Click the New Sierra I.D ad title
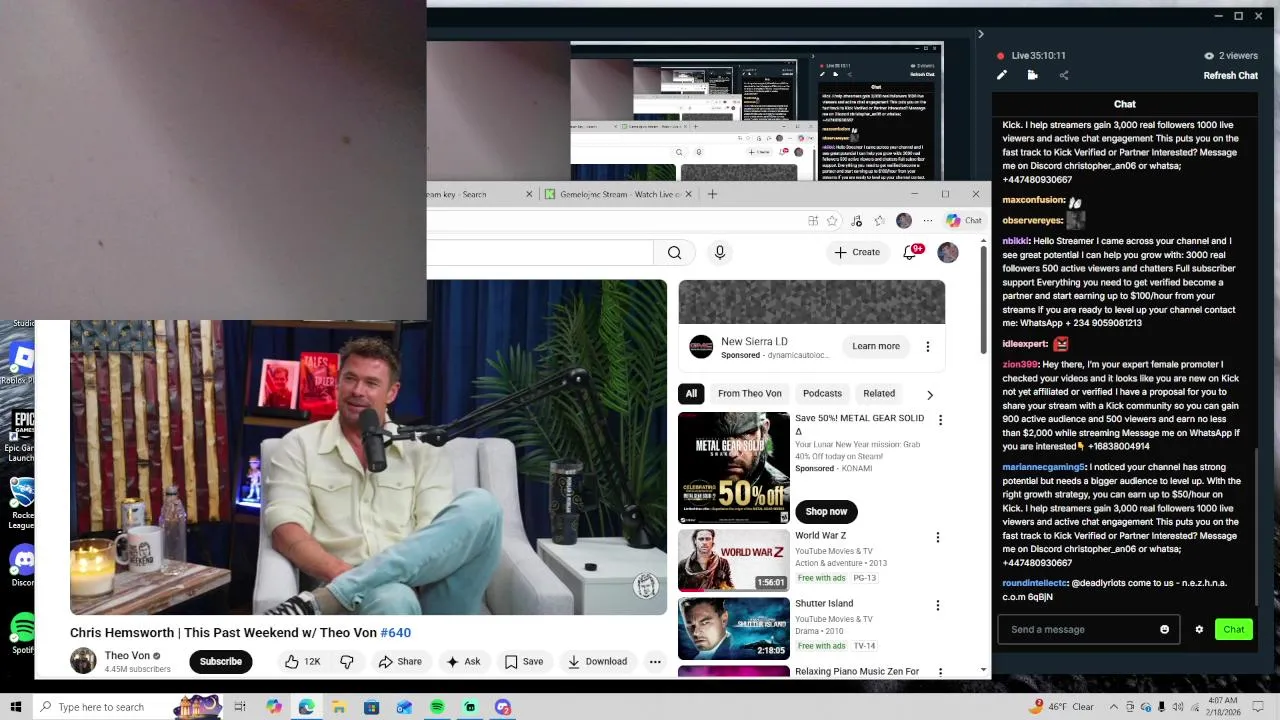This screenshot has height=720, width=1280. (754, 341)
